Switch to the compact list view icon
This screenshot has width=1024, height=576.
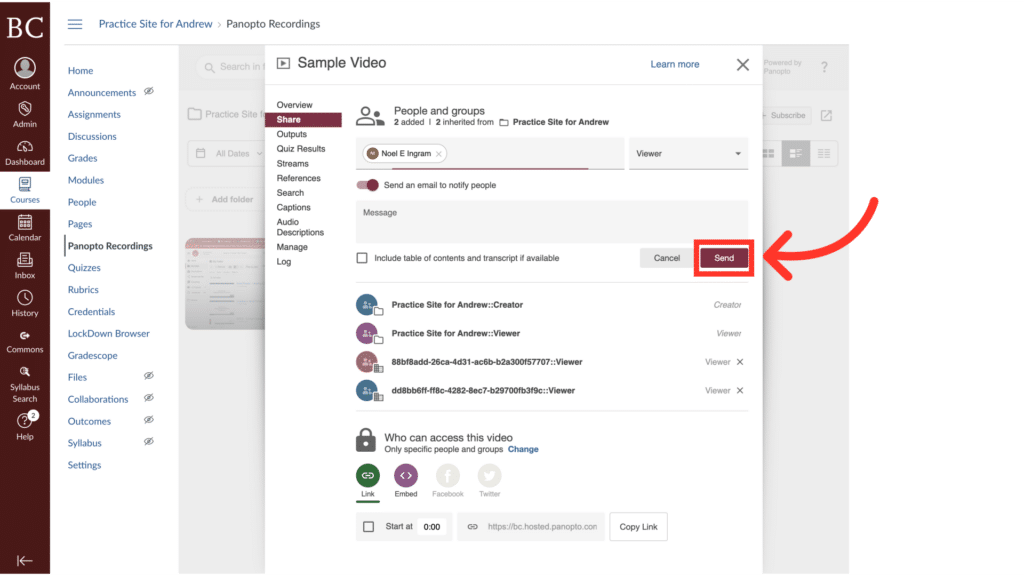coord(824,153)
